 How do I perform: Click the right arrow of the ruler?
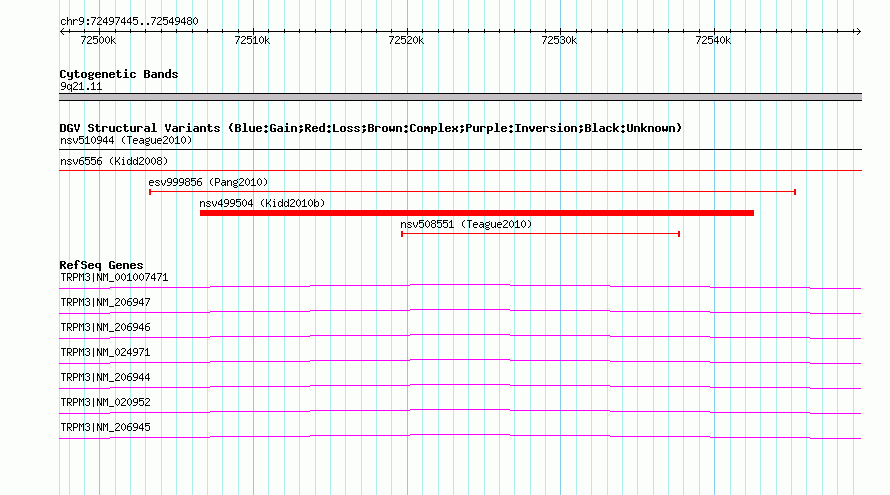[x=858, y=31]
